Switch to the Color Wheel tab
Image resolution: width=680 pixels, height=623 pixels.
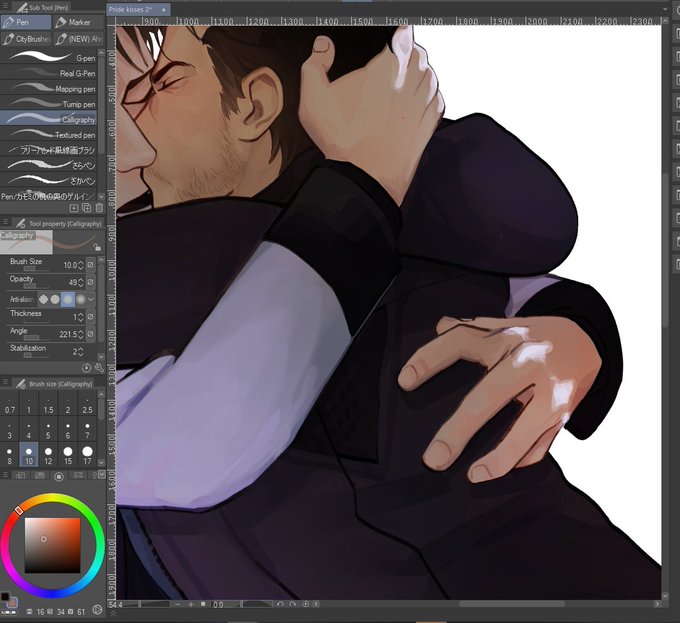(x=59, y=476)
